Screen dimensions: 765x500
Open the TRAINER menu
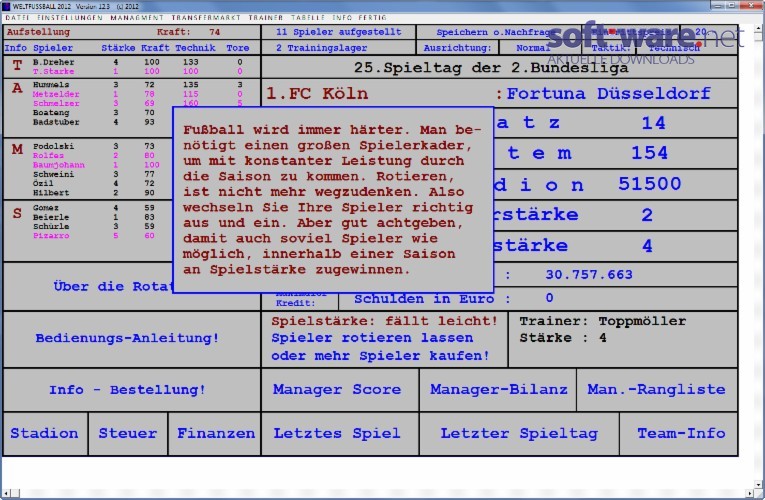point(265,18)
